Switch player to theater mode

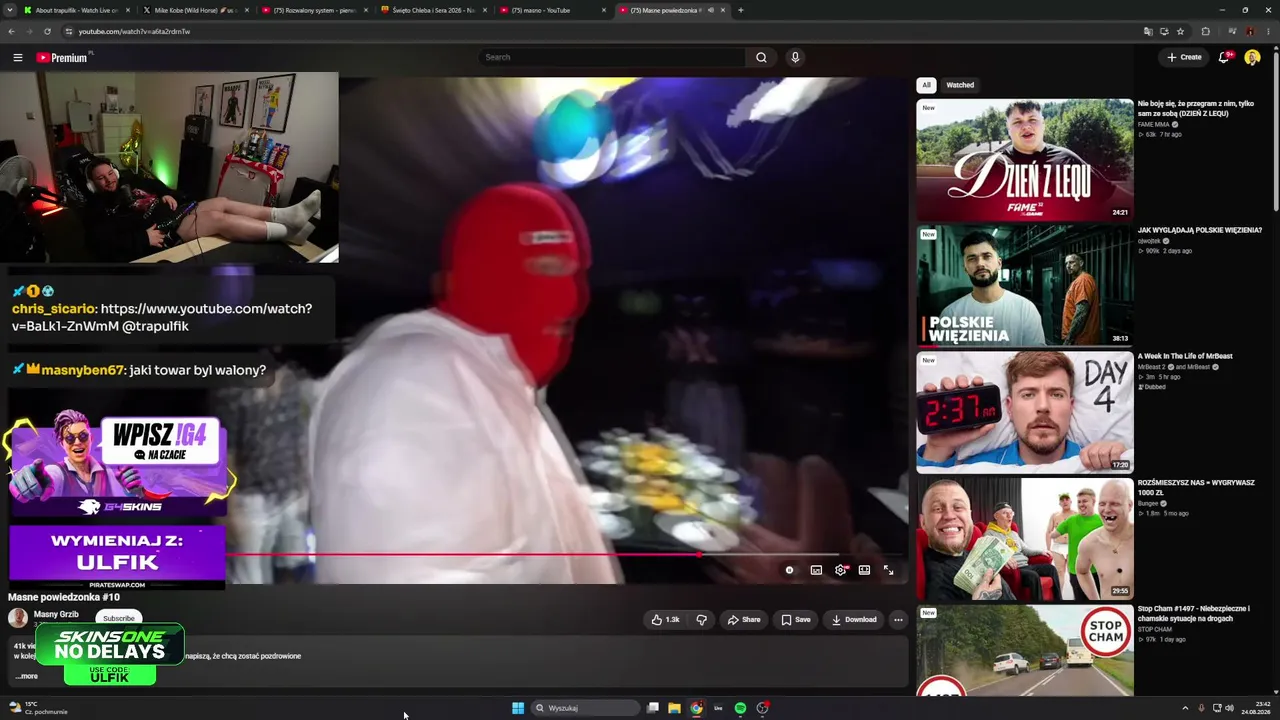click(x=864, y=570)
